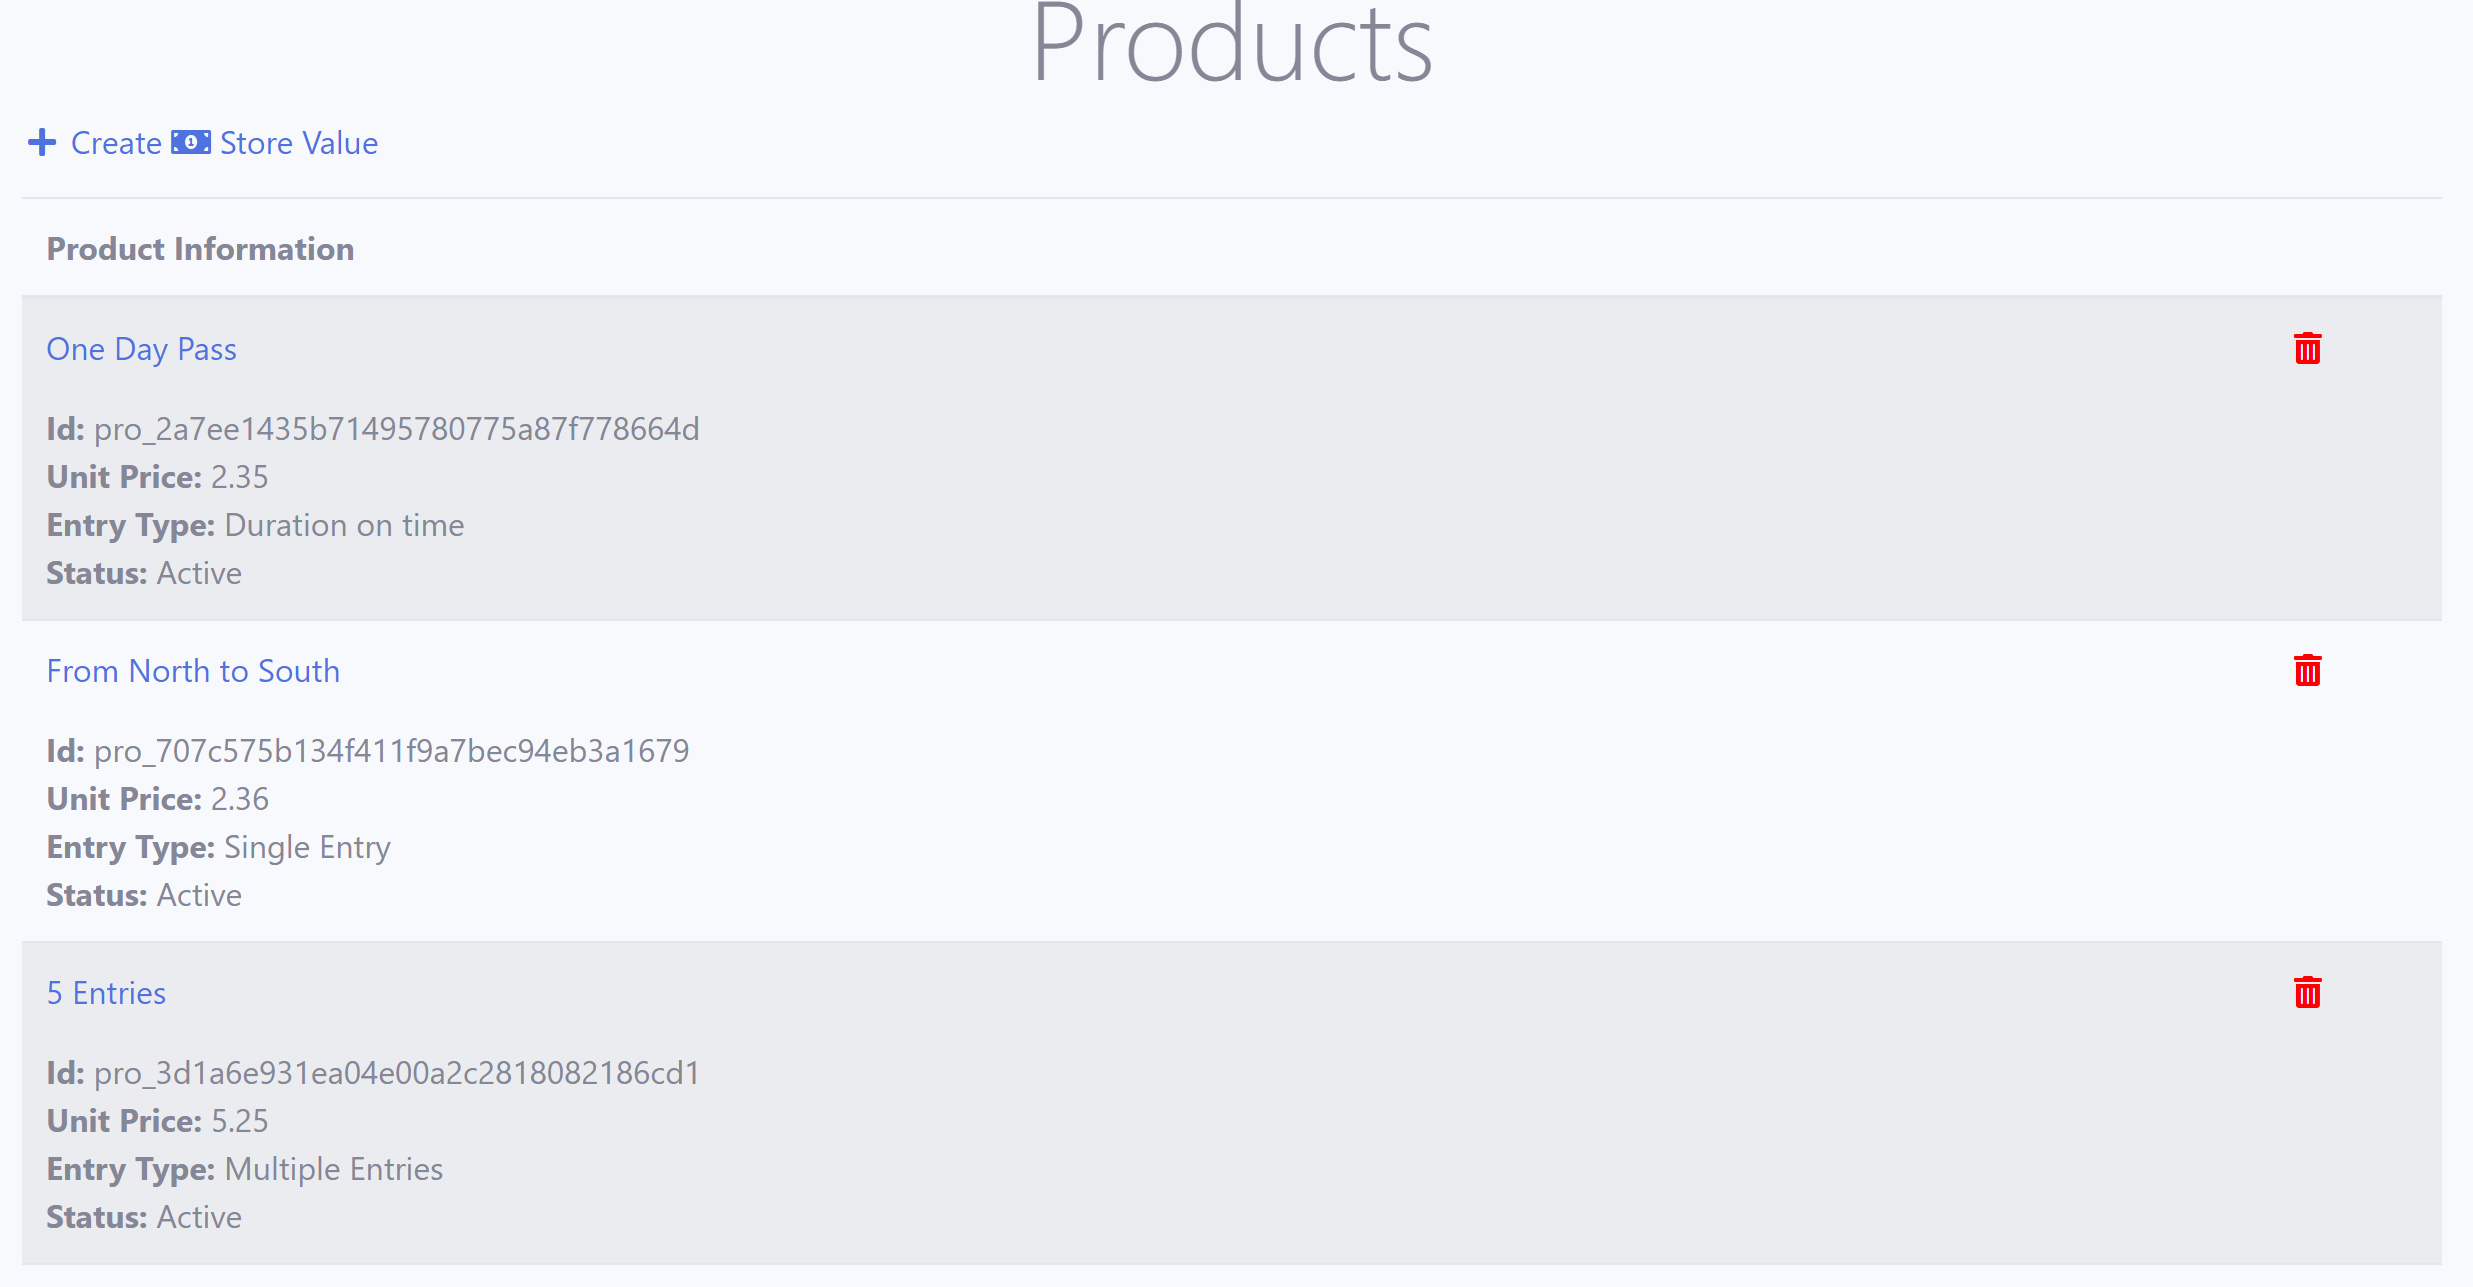Viewport: 2473px width, 1287px height.
Task: Open the One Day Pass product
Action: 141,349
